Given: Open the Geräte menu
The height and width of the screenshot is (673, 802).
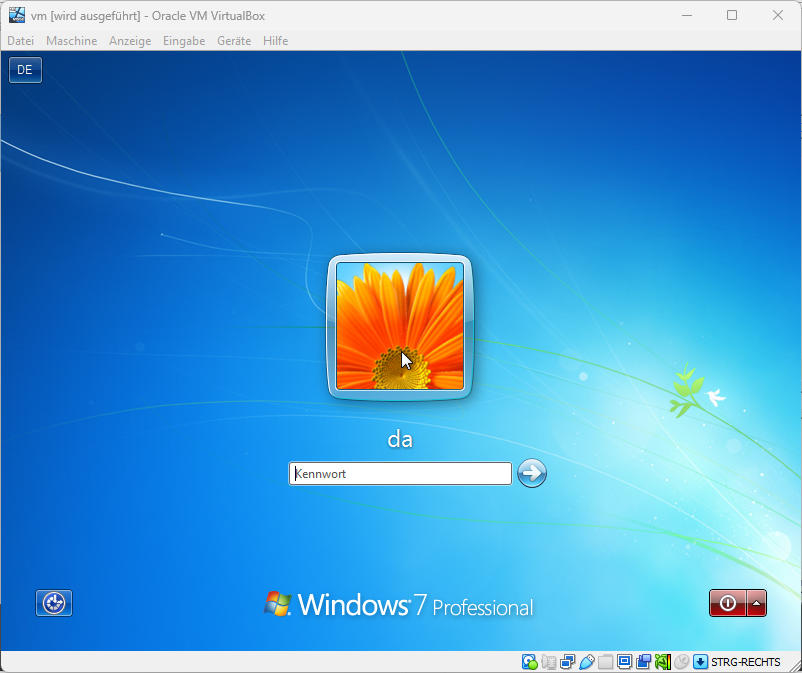Looking at the screenshot, I should tap(234, 41).
